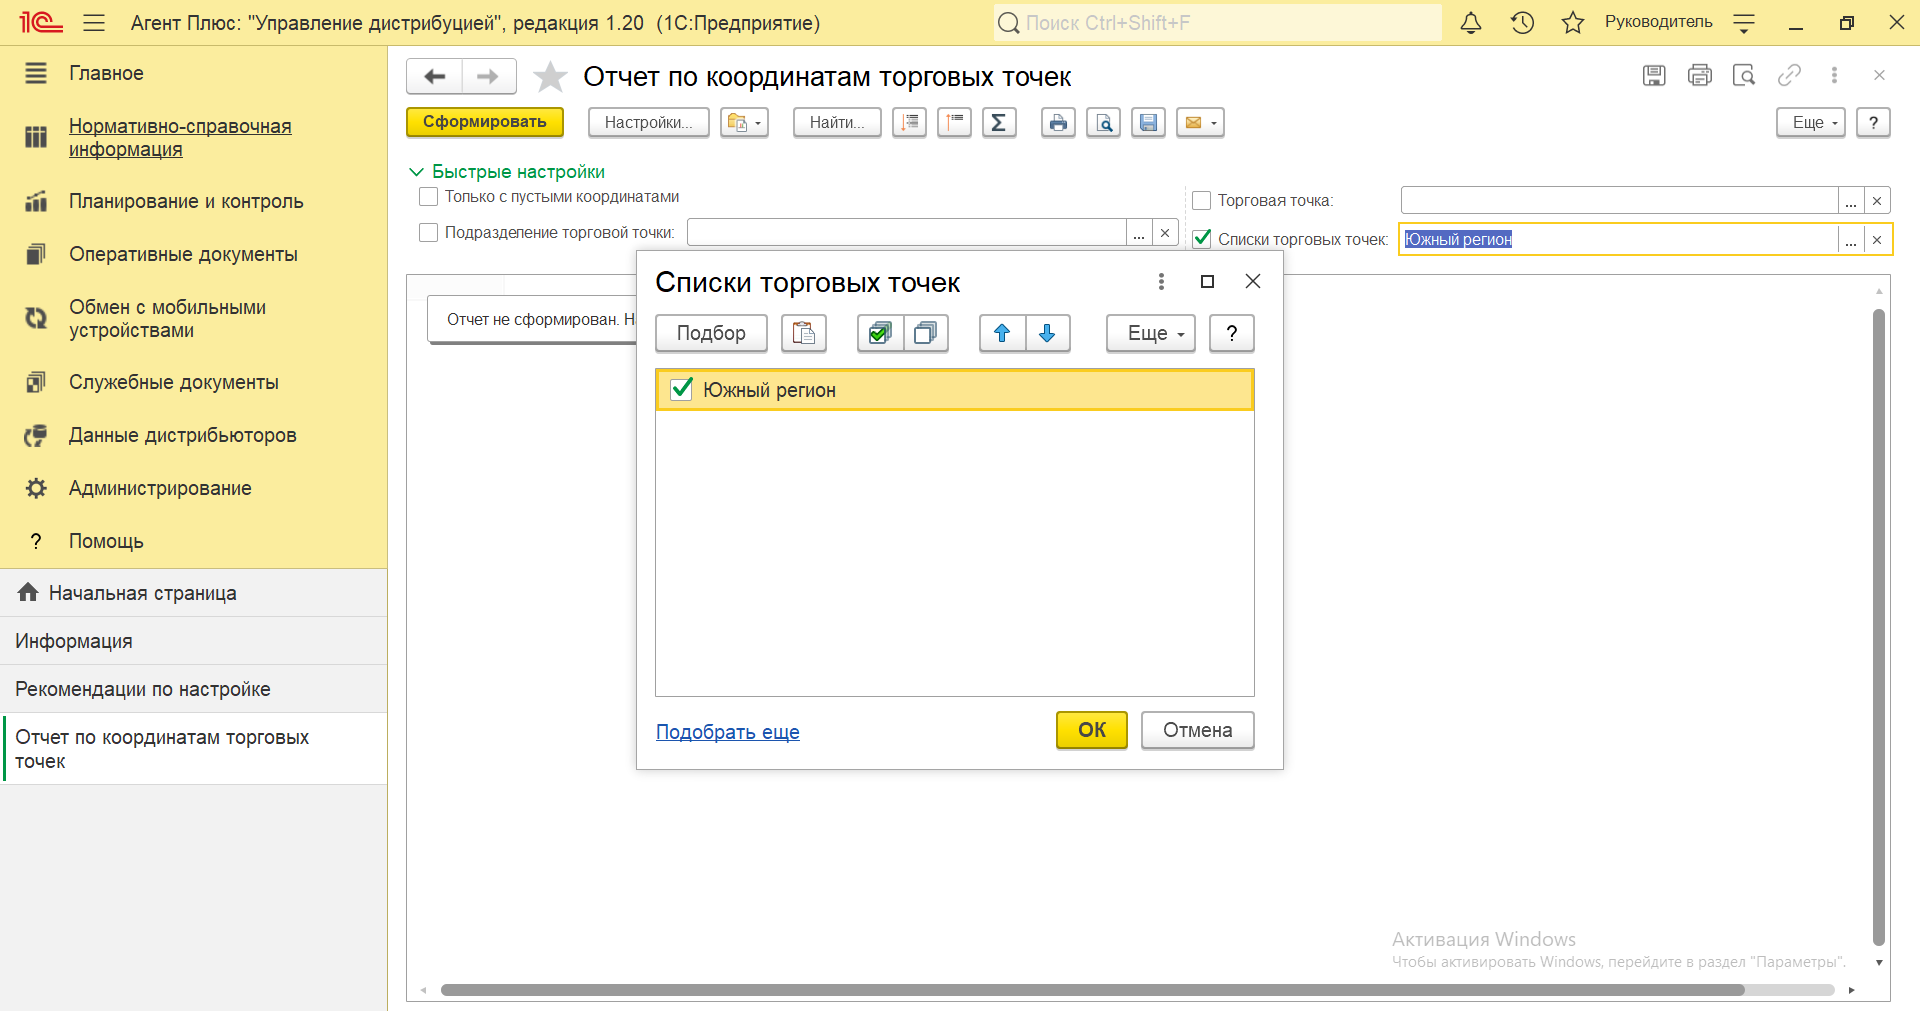Click the sum (sigma) icon
1920x1011 pixels.
[999, 122]
